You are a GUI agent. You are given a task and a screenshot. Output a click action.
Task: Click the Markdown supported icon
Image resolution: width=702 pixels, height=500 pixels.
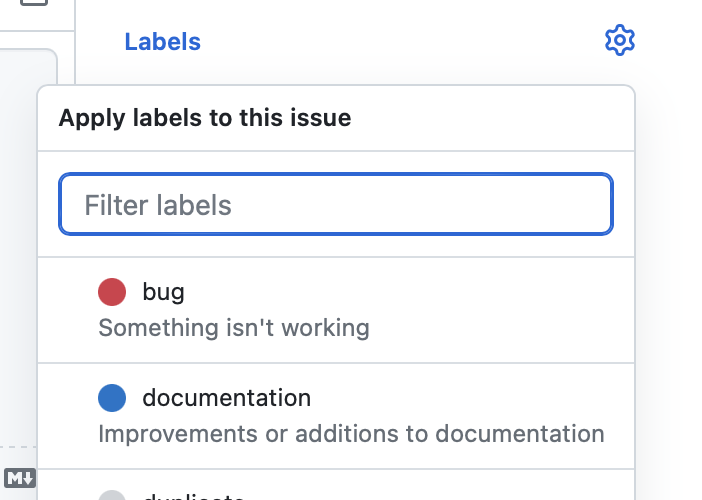[20, 478]
